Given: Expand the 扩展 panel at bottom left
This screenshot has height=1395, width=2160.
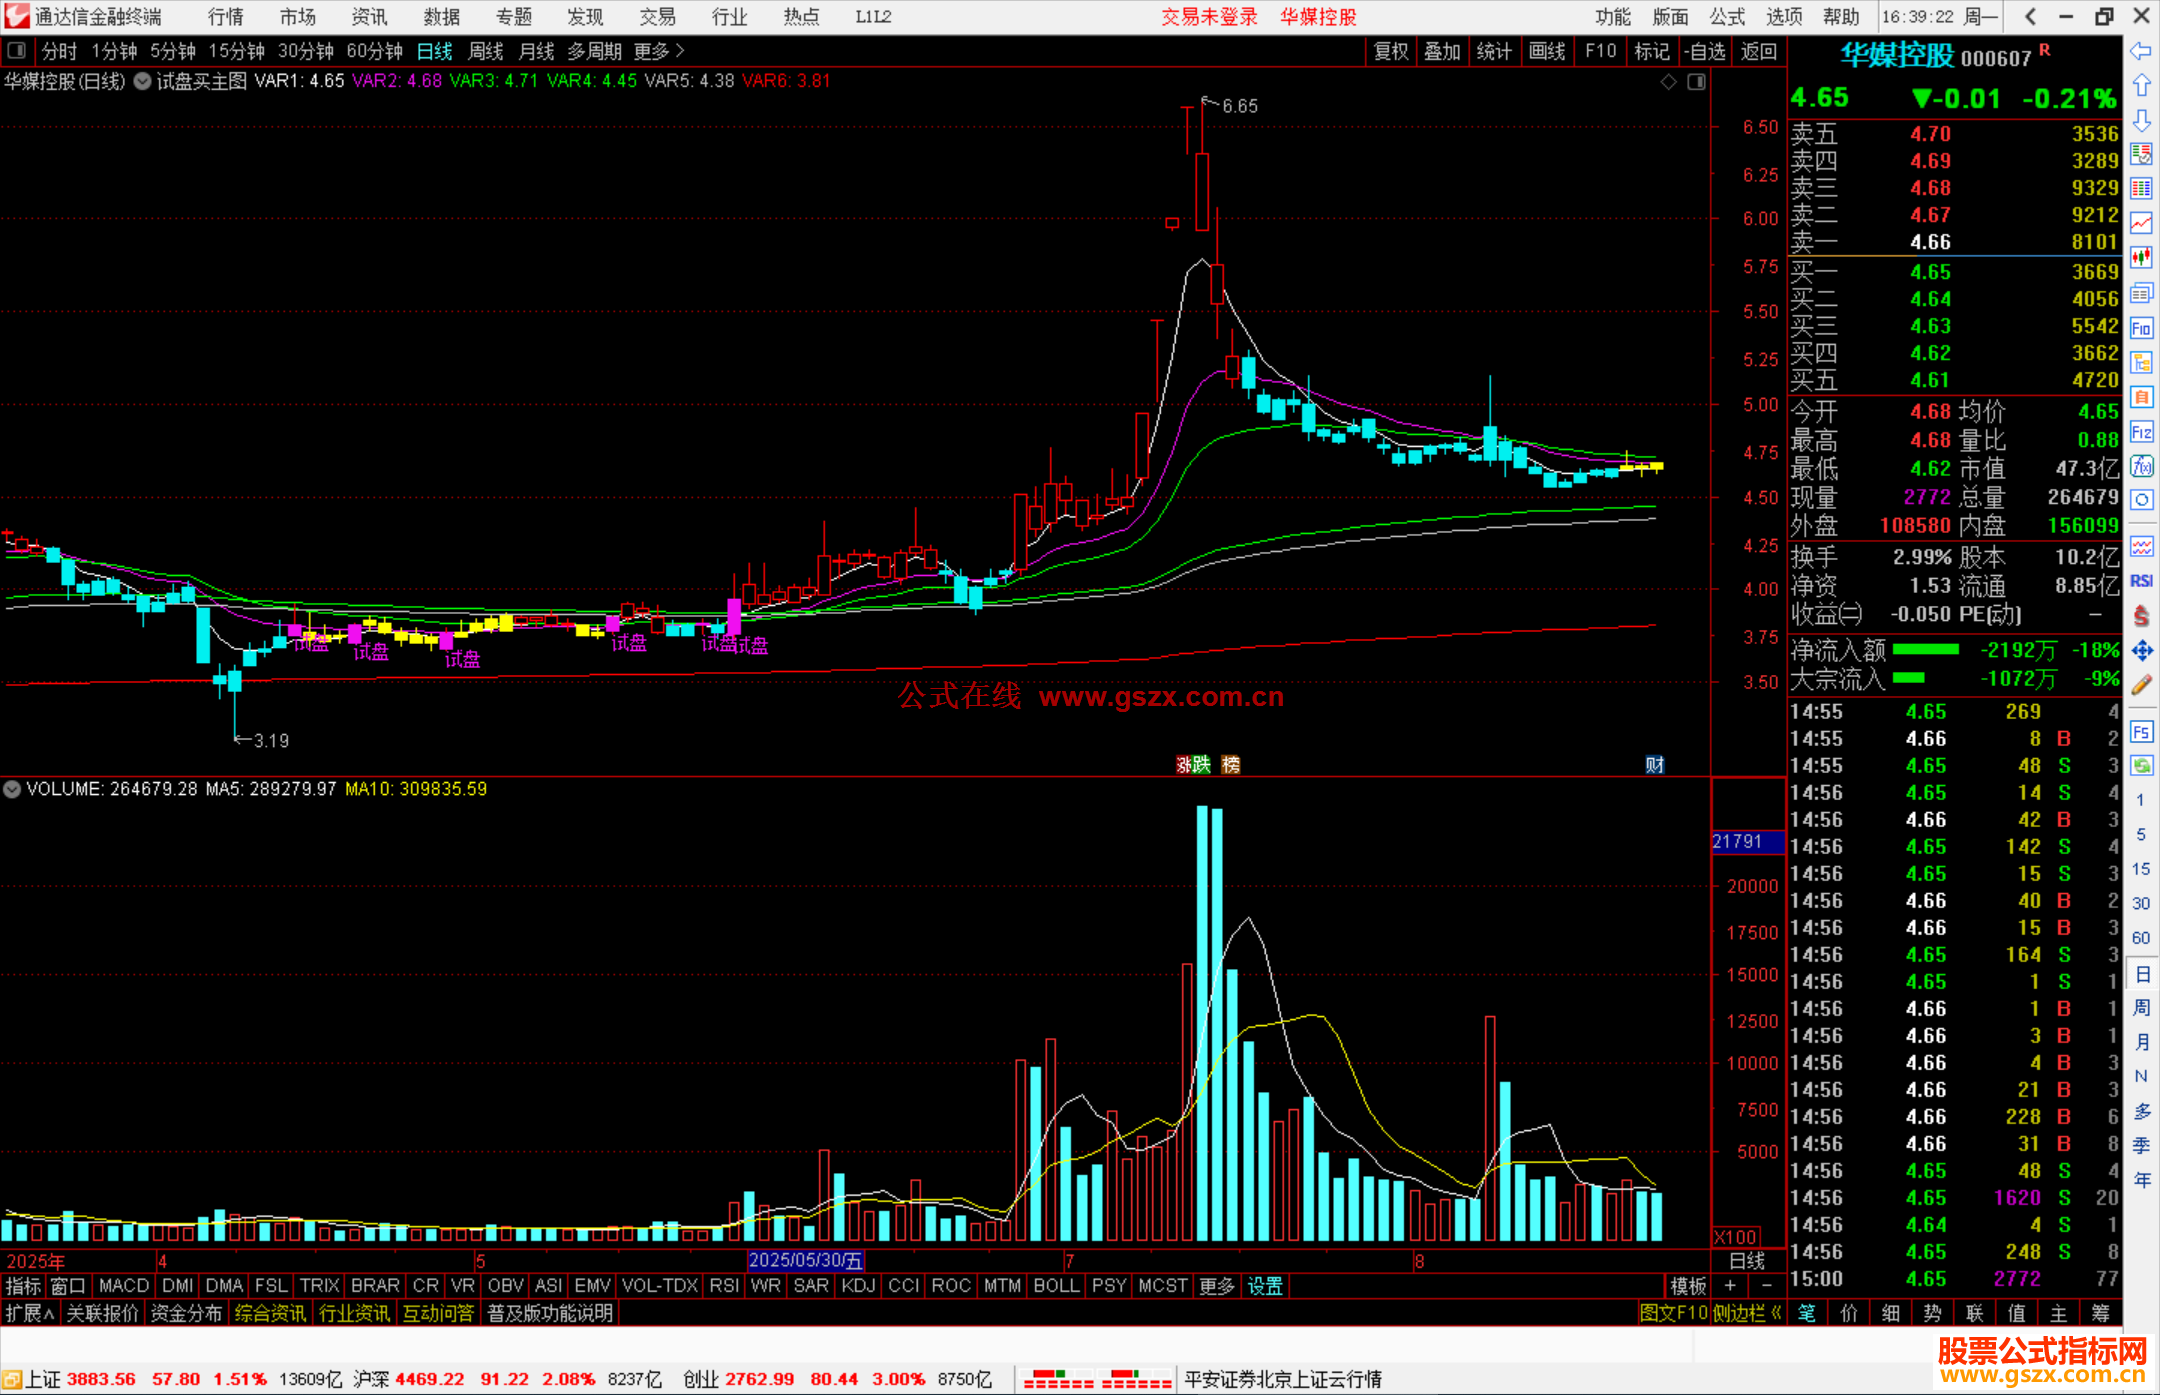Looking at the screenshot, I should 30,1313.
